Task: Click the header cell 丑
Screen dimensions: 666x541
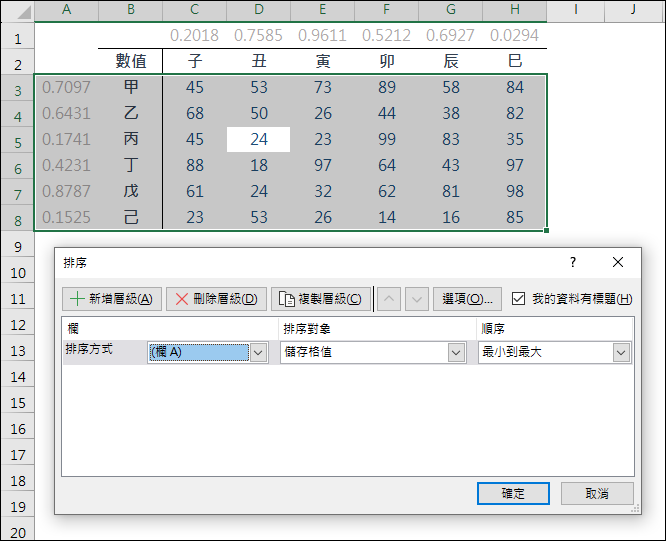Action: coord(259,62)
